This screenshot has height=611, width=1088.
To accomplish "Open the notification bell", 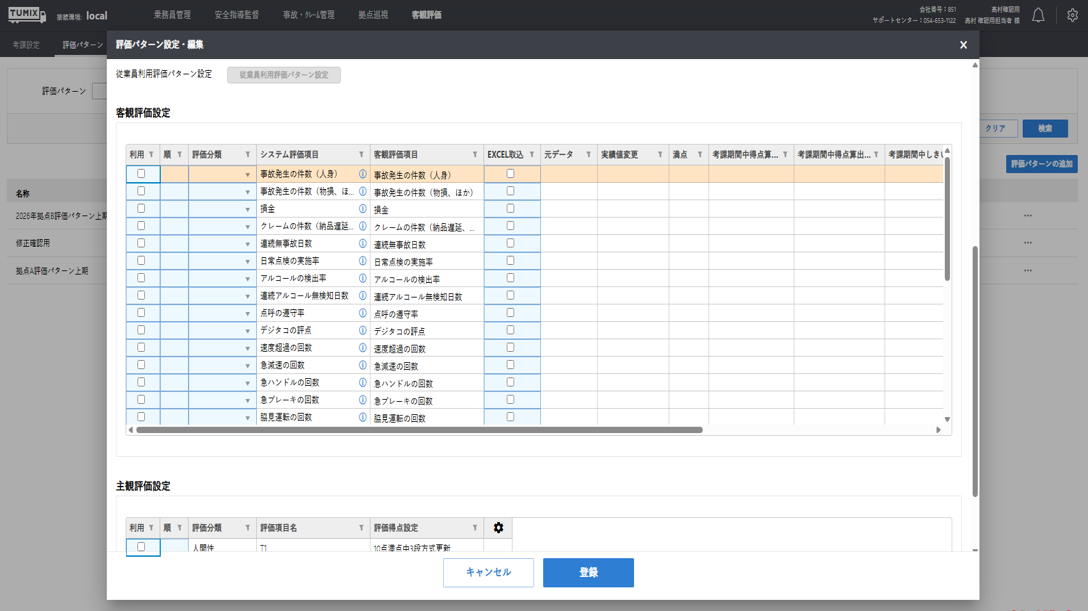I will pos(1038,15).
